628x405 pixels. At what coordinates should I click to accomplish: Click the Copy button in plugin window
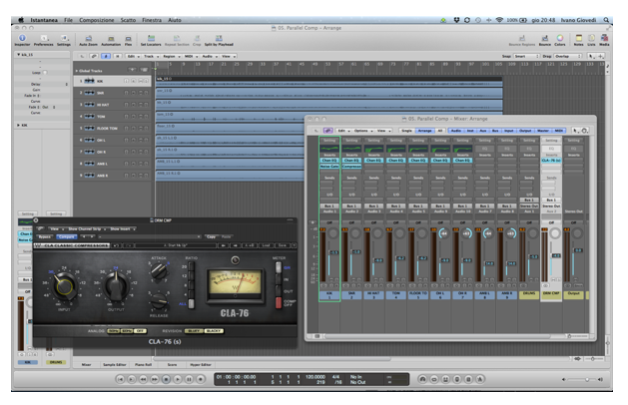211,237
